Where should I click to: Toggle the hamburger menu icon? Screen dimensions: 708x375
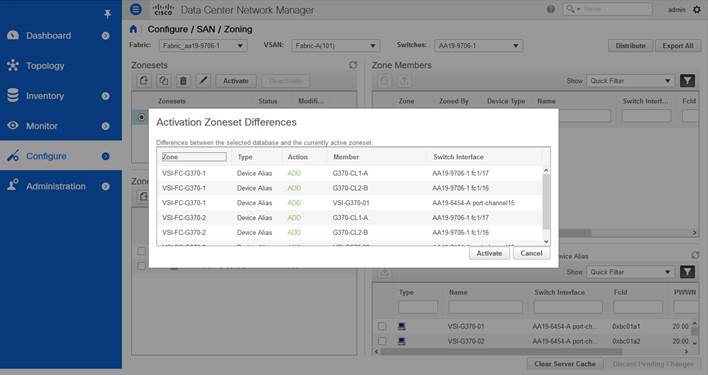click(x=135, y=9)
